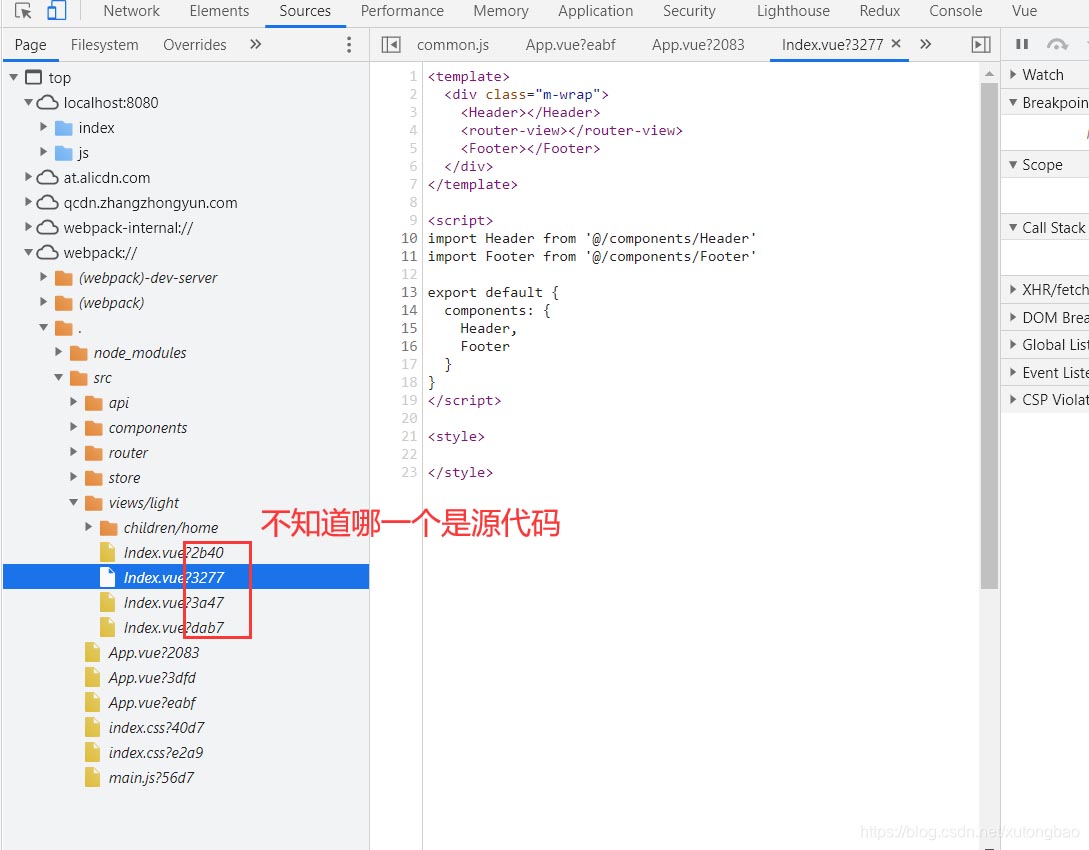Expand qcdn.zhangzhongyun.com domain node
This screenshot has width=1089, height=850.
point(28,202)
